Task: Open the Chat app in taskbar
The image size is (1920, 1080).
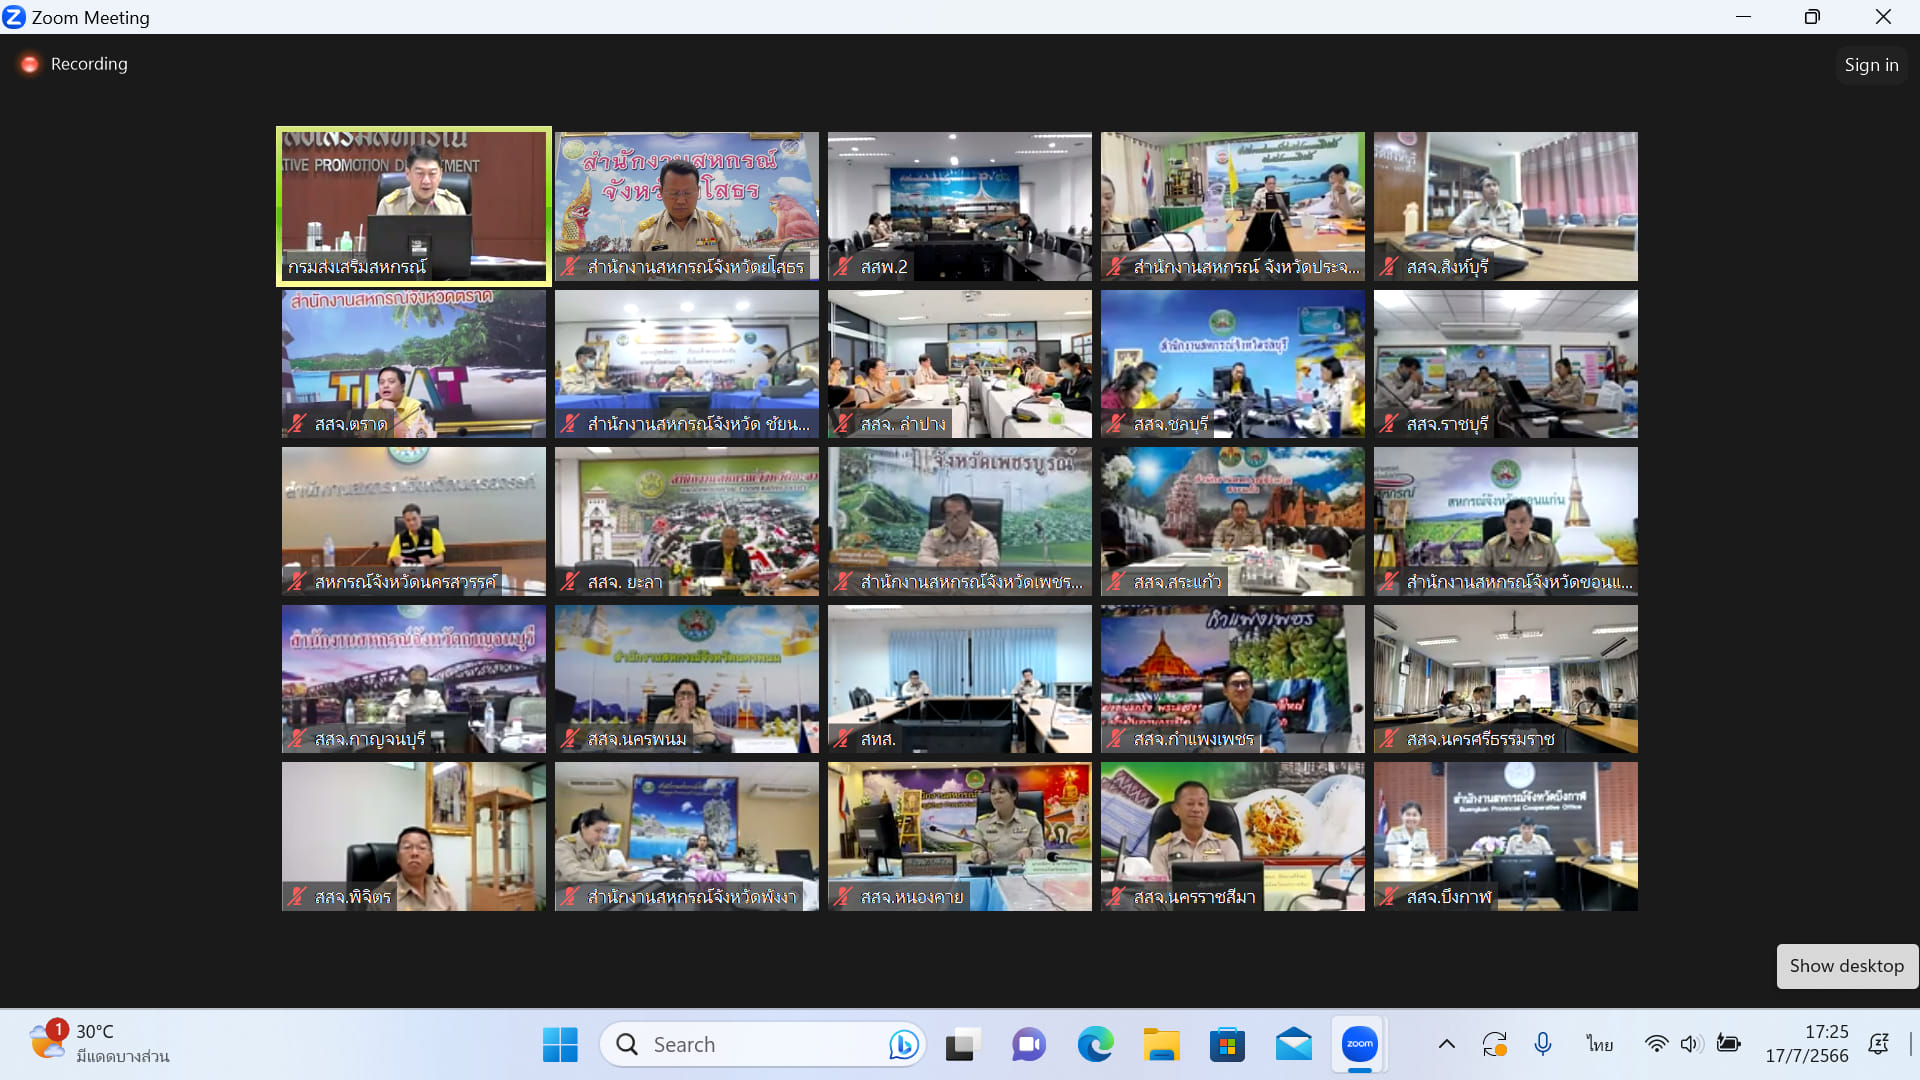Action: [x=1028, y=1045]
